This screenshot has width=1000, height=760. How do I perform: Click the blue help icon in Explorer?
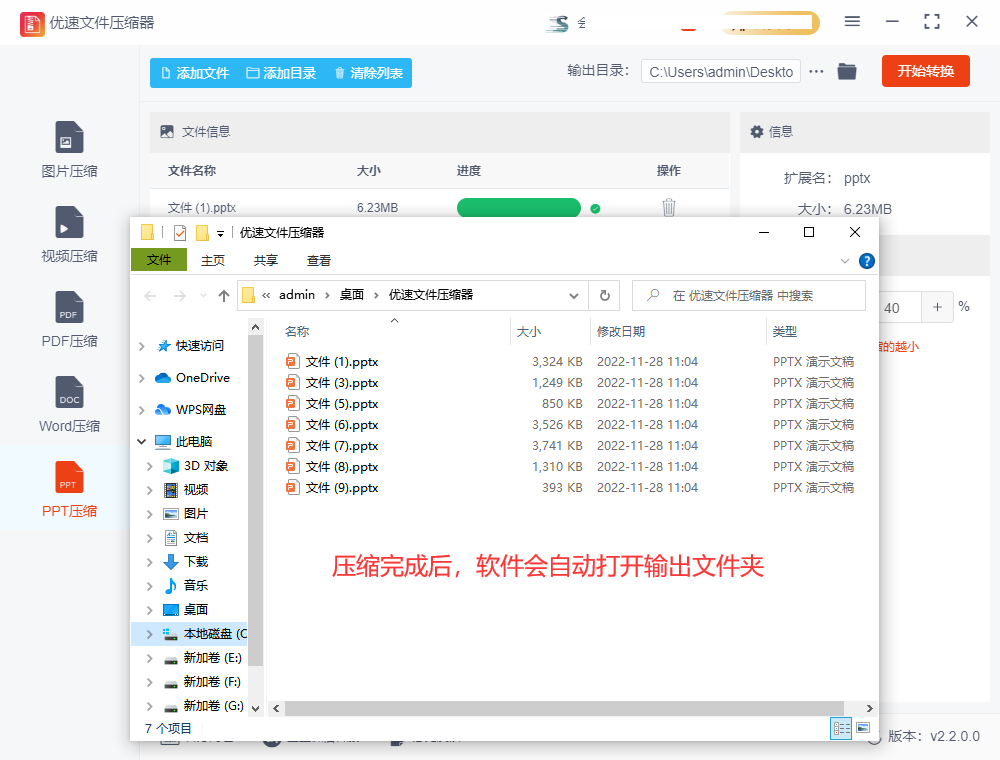click(x=866, y=261)
